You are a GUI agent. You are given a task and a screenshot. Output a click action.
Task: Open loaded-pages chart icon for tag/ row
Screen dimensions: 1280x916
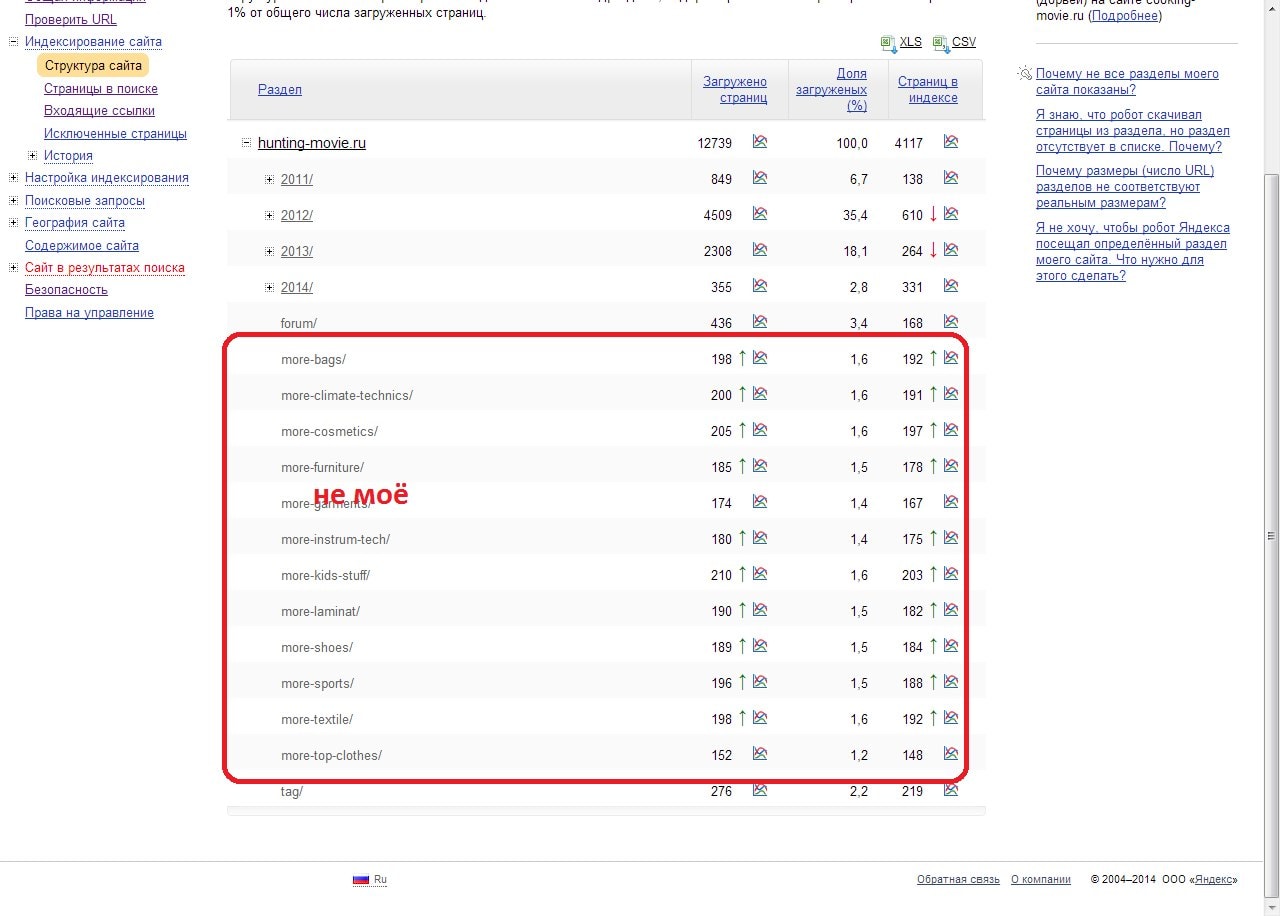[x=760, y=790]
